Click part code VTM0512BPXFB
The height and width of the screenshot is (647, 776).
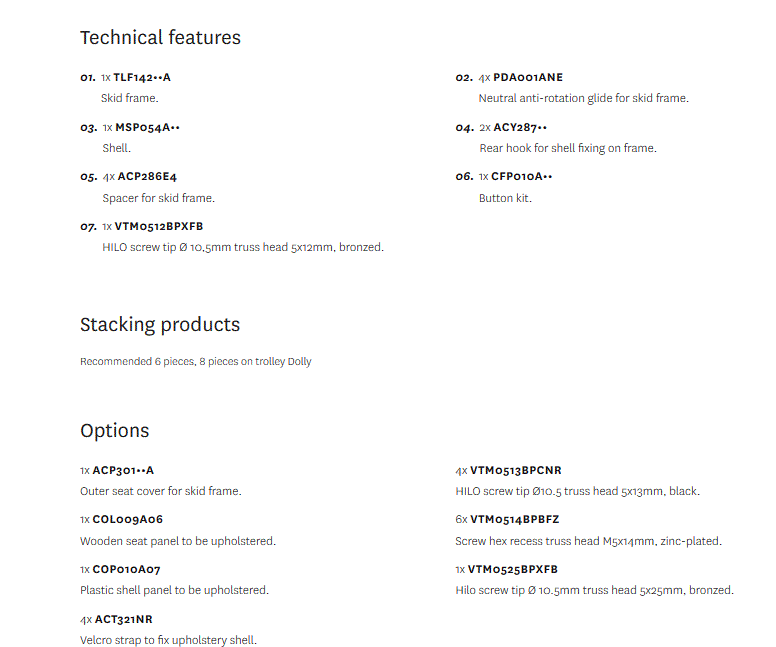click(160, 226)
